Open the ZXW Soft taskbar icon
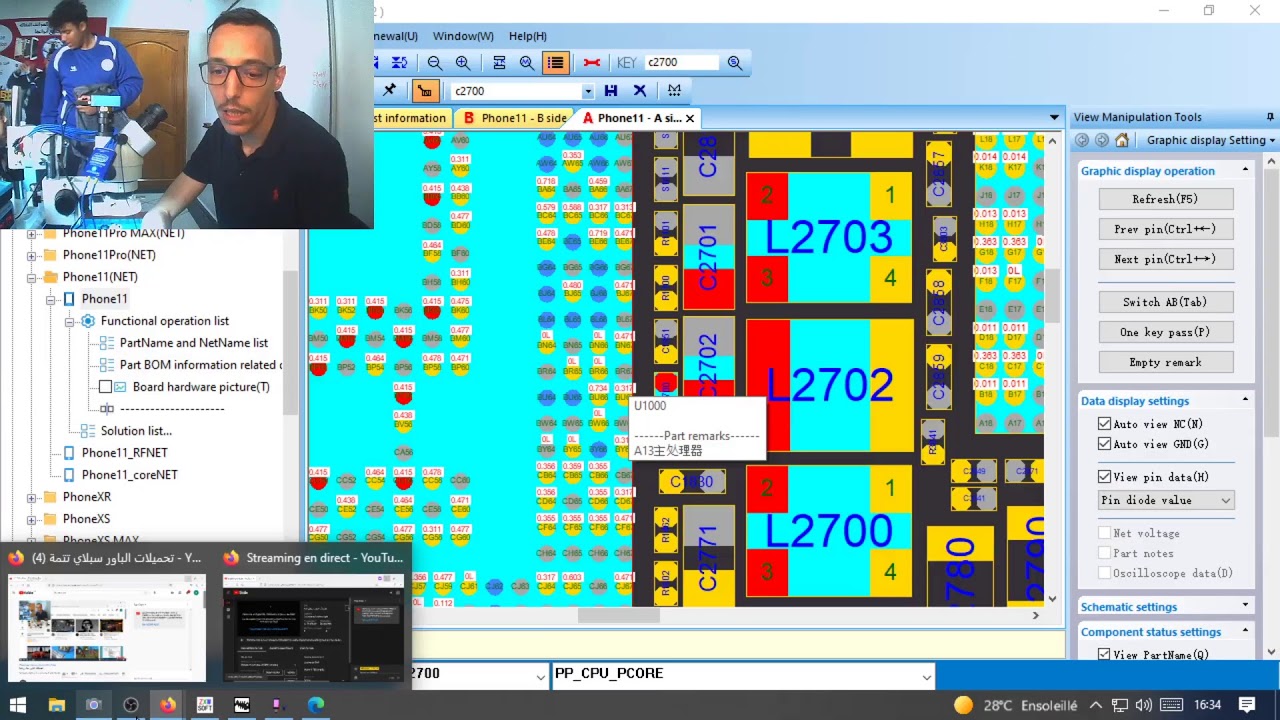 205,705
